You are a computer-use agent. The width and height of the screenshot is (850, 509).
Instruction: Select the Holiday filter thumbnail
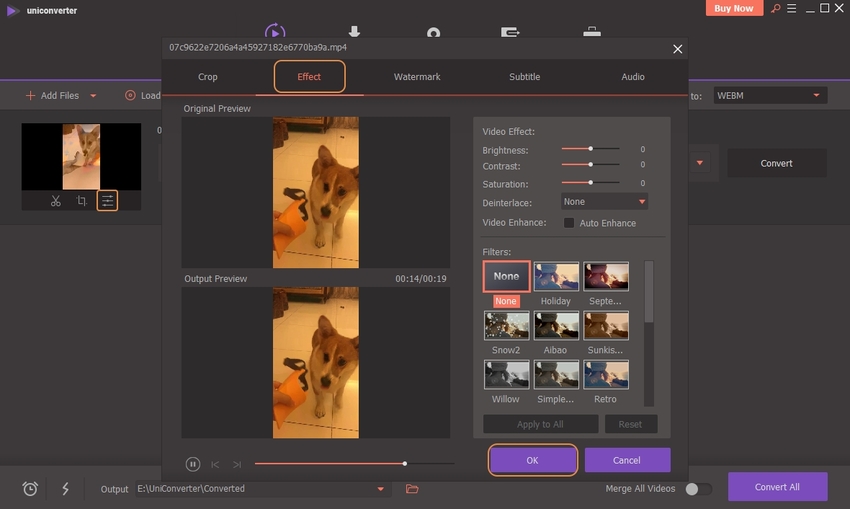[556, 277]
